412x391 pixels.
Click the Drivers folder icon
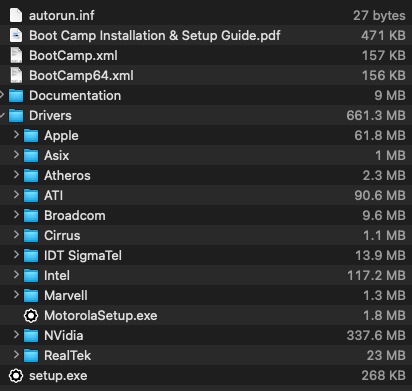coord(16,116)
